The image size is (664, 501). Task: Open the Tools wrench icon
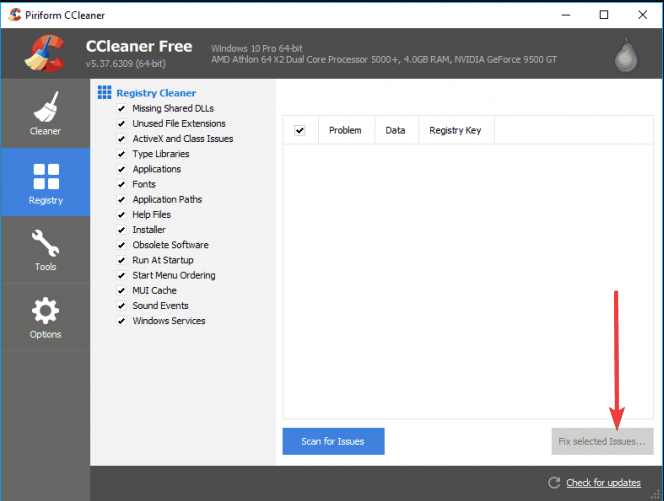point(46,243)
